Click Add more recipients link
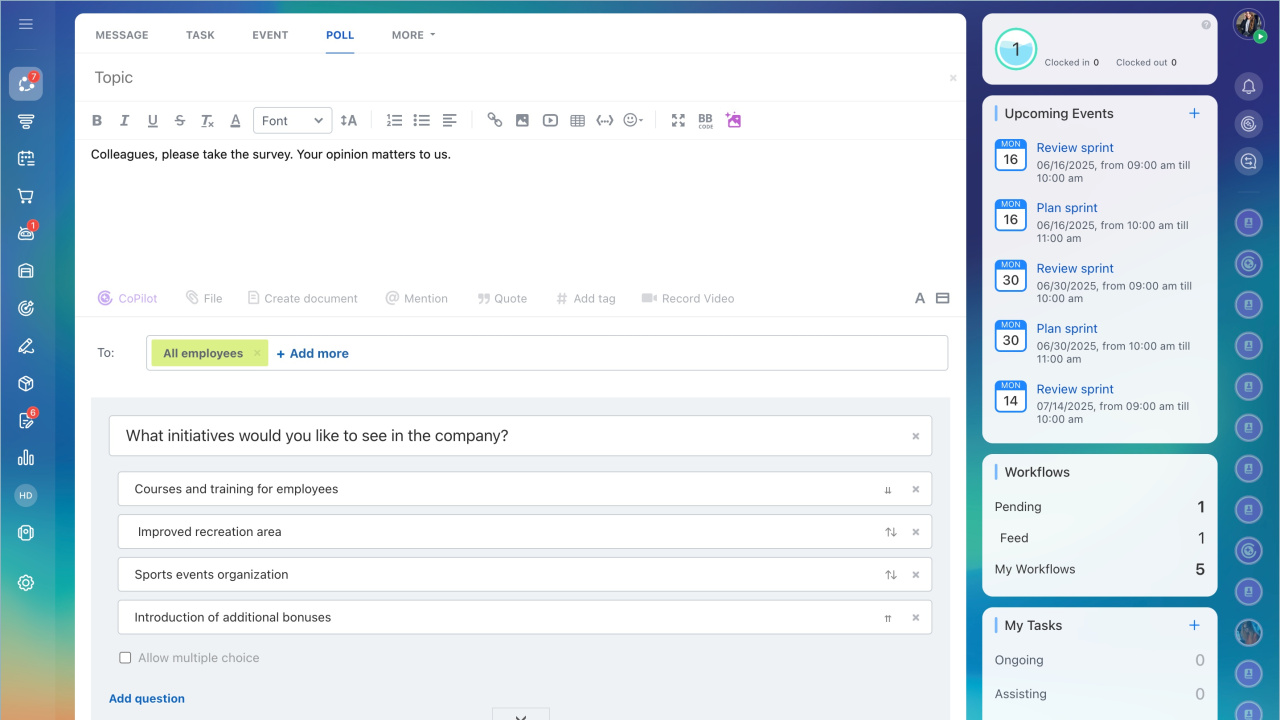The image size is (1280, 720). [x=312, y=353]
